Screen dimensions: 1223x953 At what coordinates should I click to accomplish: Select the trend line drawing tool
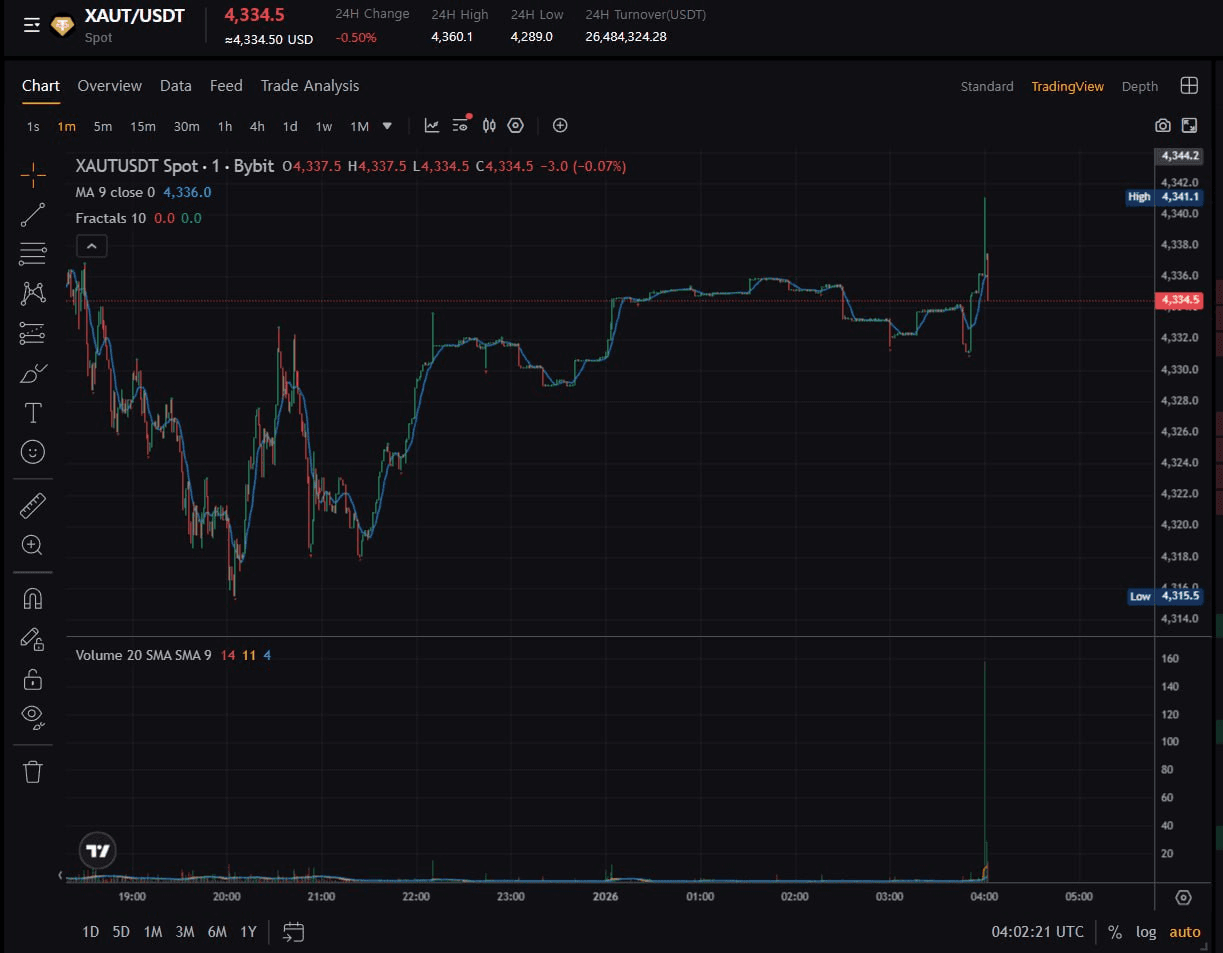click(33, 214)
